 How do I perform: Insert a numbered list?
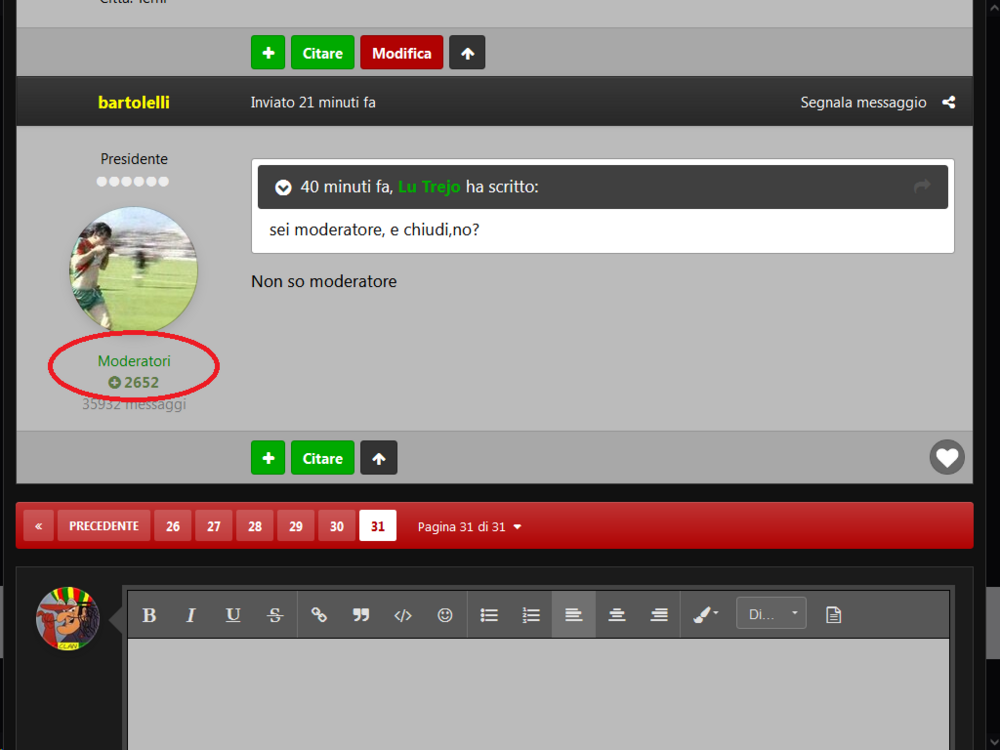click(x=531, y=615)
